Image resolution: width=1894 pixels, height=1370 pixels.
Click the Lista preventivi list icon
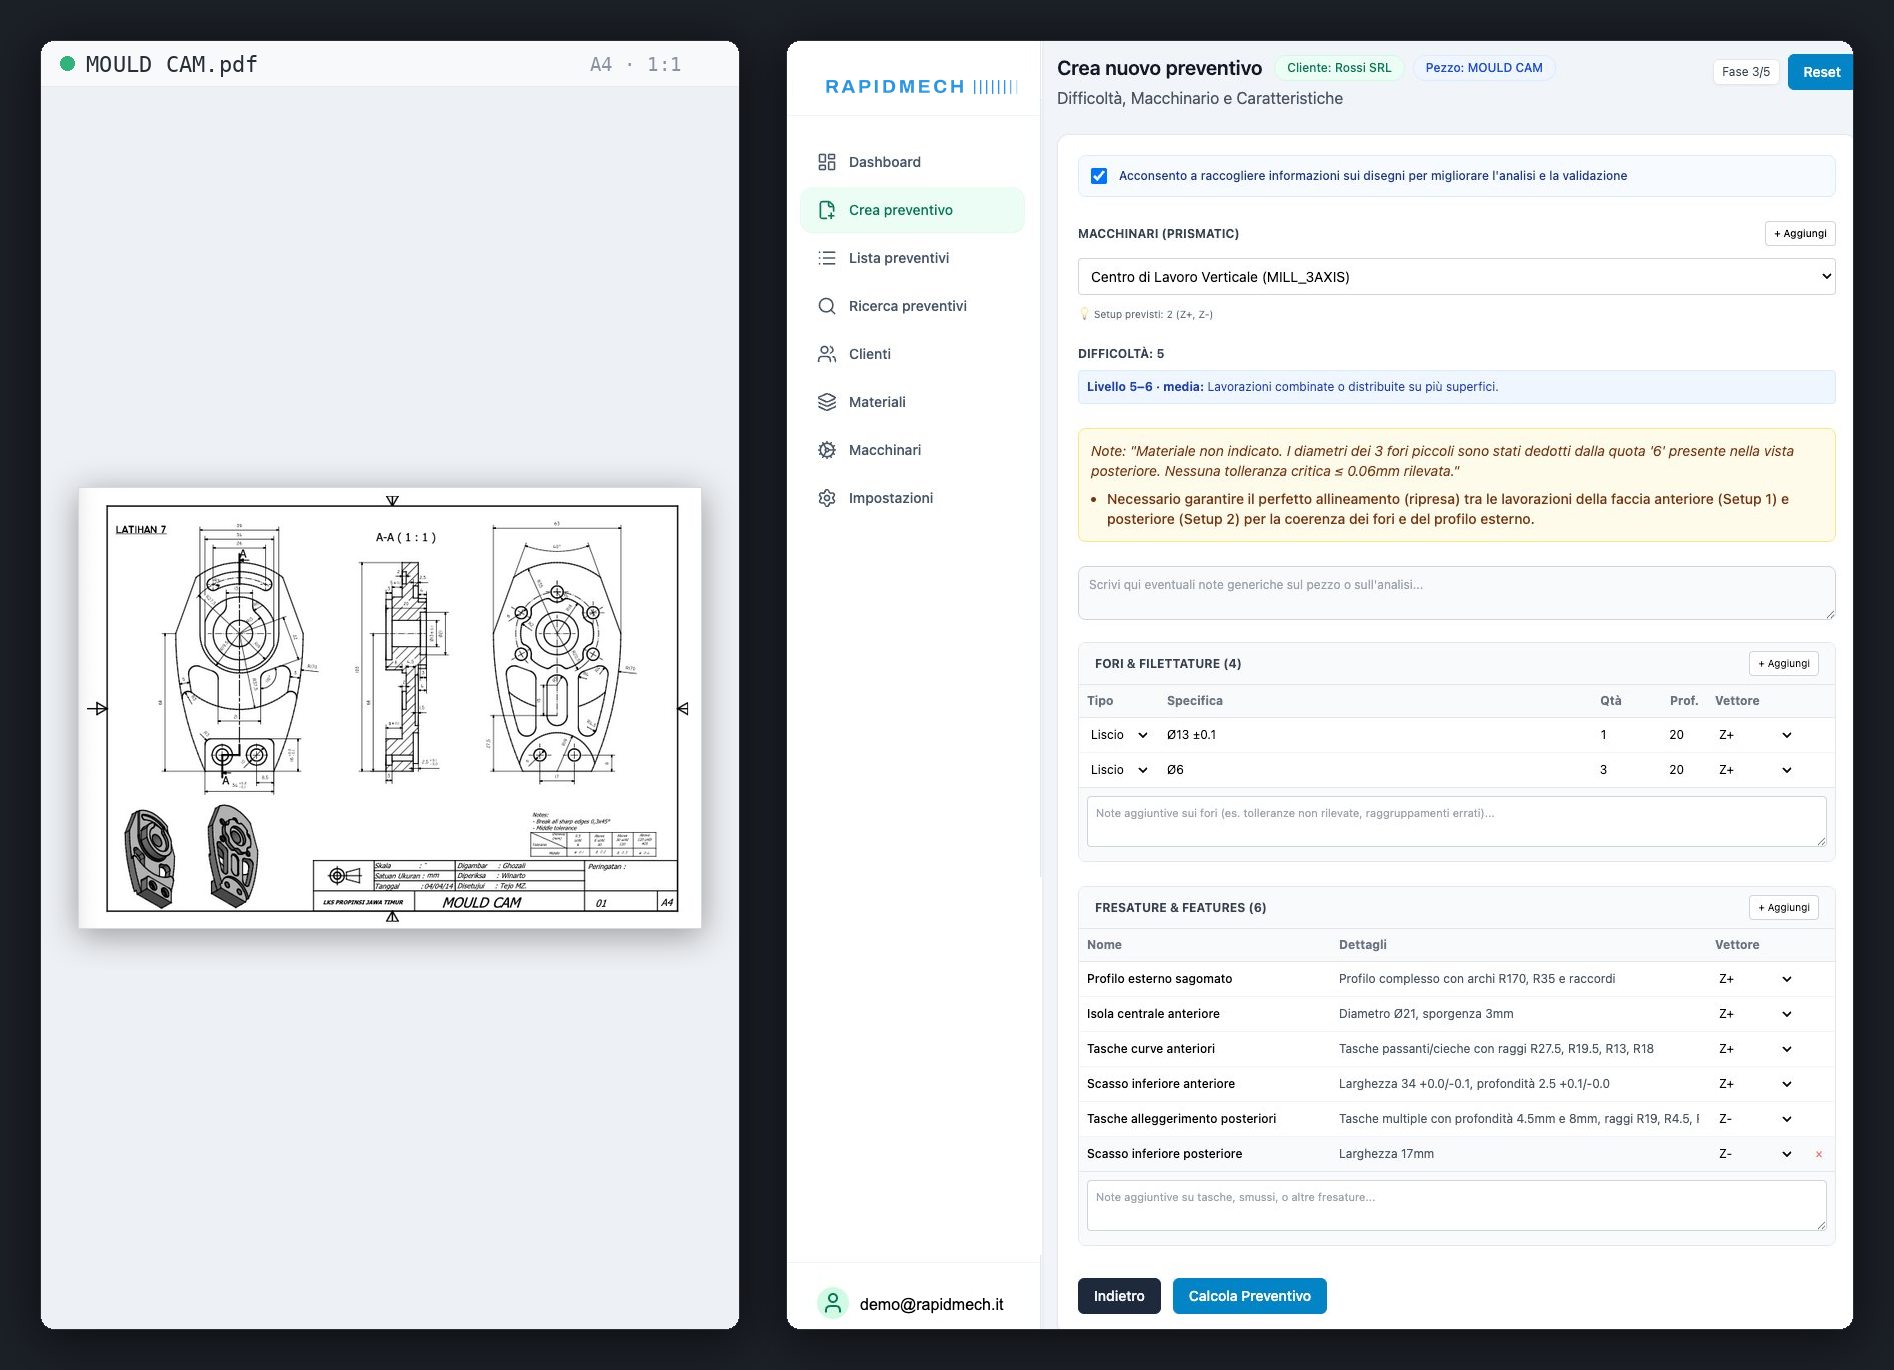826,258
